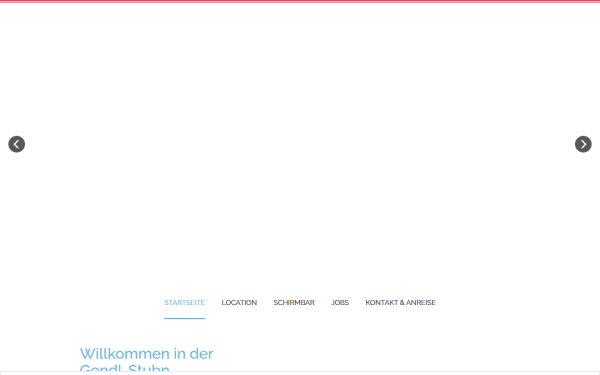Advance the slider with the right arrow
This screenshot has height=375, width=600.
[583, 144]
